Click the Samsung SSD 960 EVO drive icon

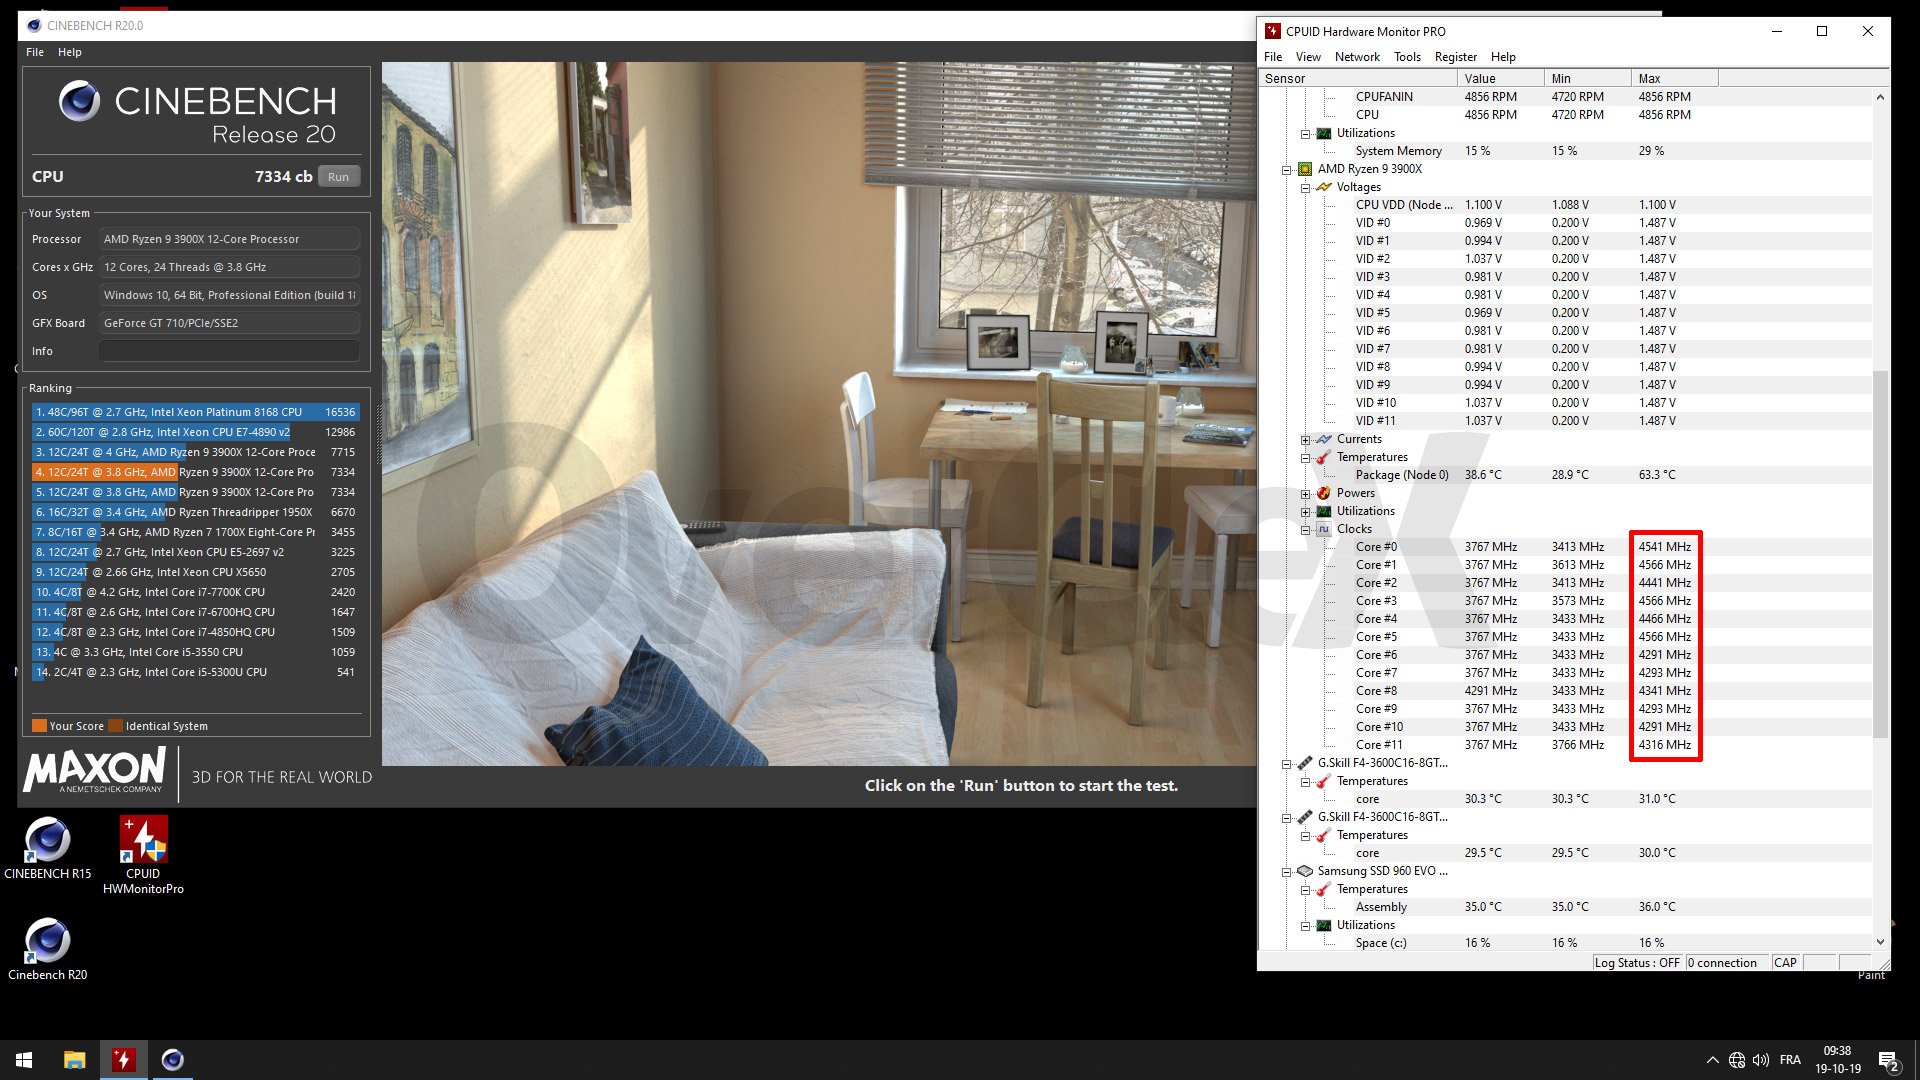[x=1305, y=871]
